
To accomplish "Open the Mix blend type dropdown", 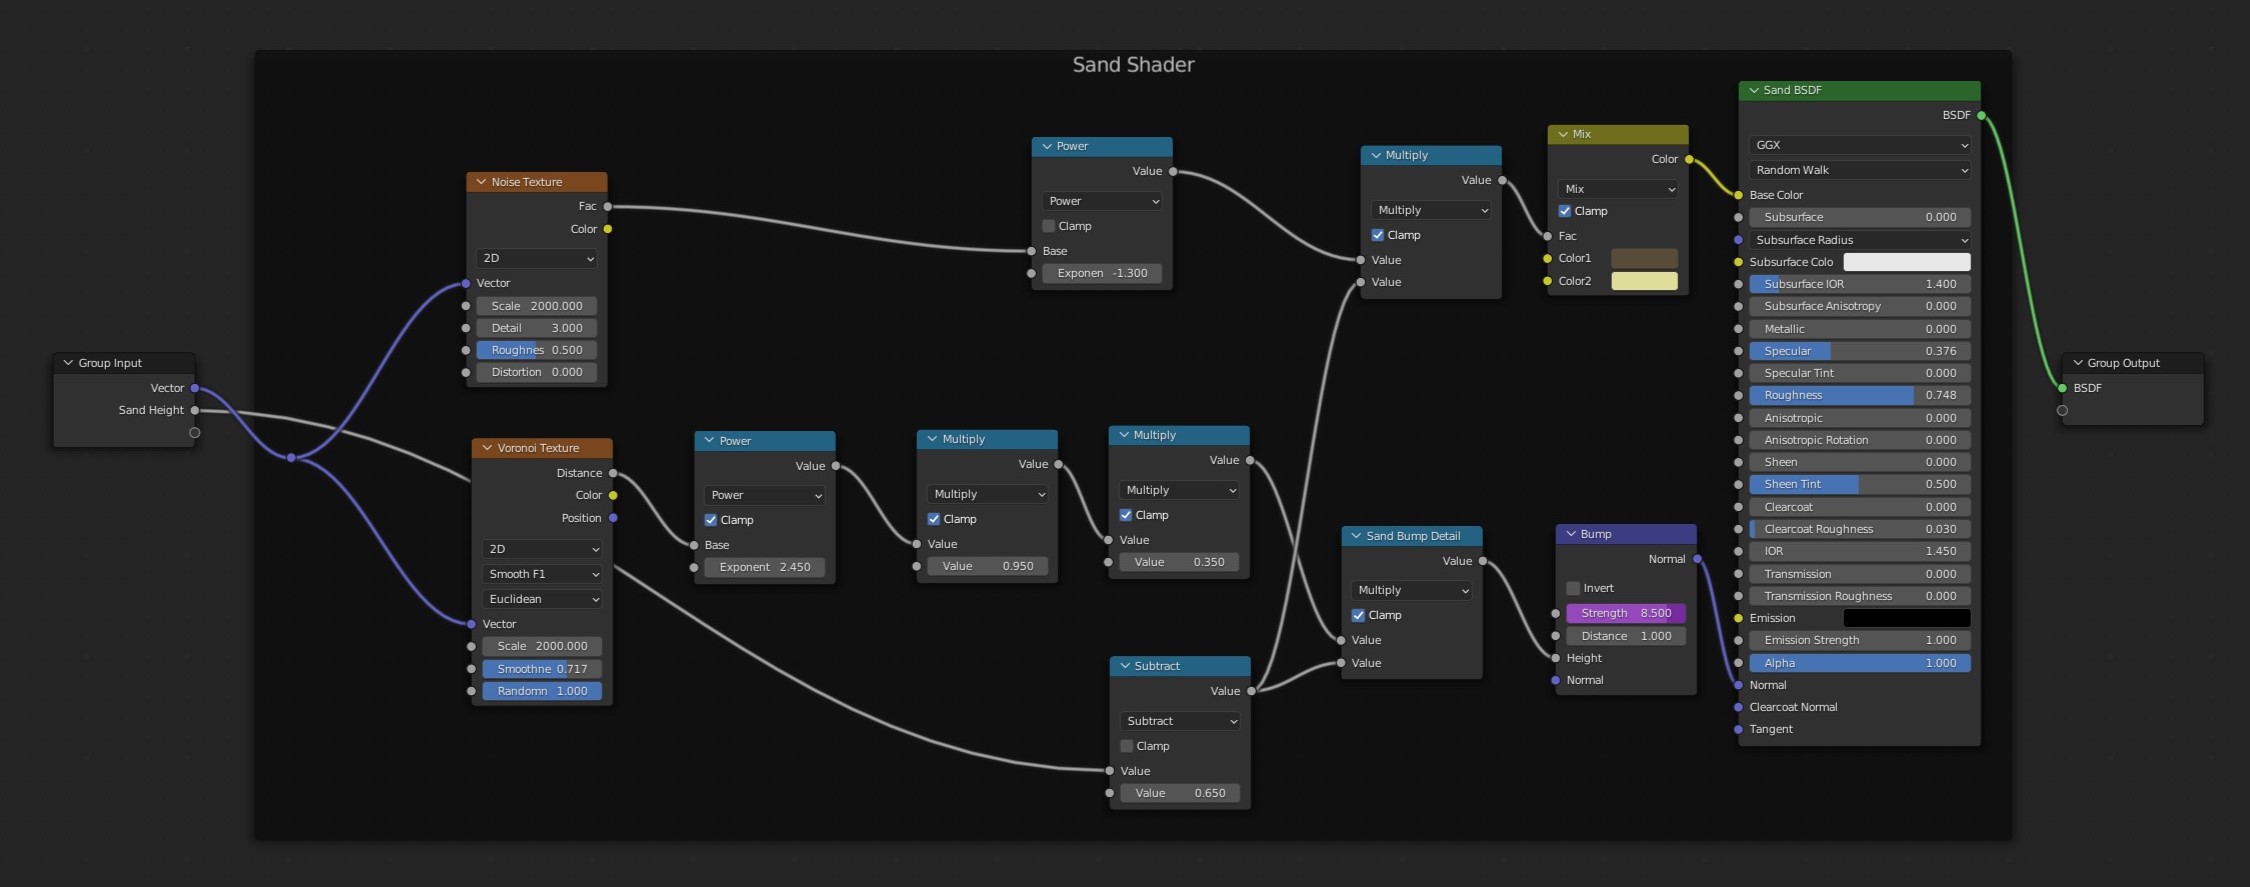I will 1618,189.
